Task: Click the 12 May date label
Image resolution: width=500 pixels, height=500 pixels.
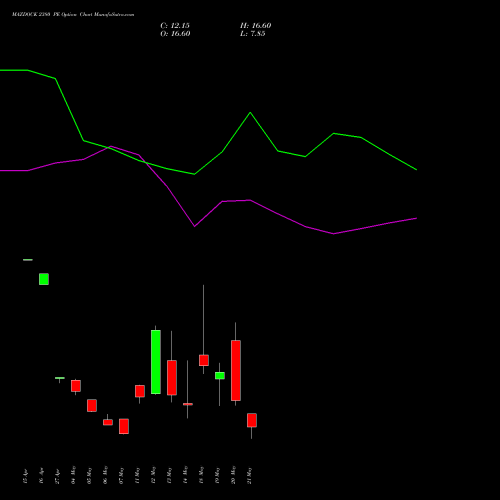Action: (x=153, y=475)
